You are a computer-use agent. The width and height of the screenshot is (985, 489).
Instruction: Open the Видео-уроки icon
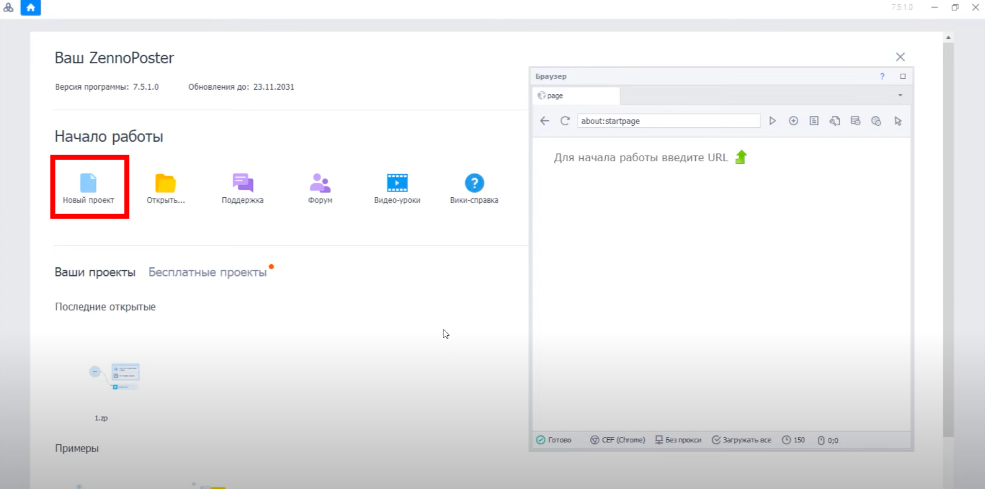[397, 183]
